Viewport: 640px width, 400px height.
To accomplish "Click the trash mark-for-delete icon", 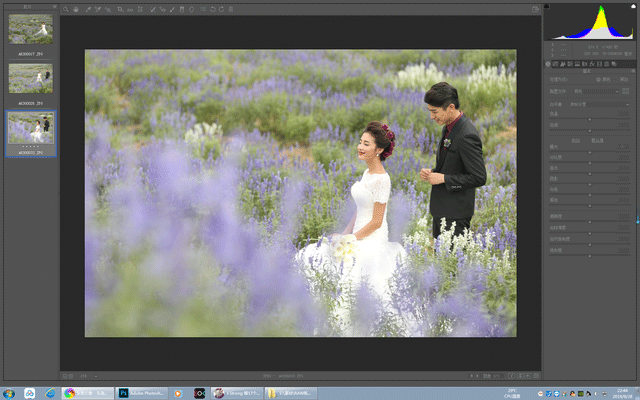I will point(231,9).
